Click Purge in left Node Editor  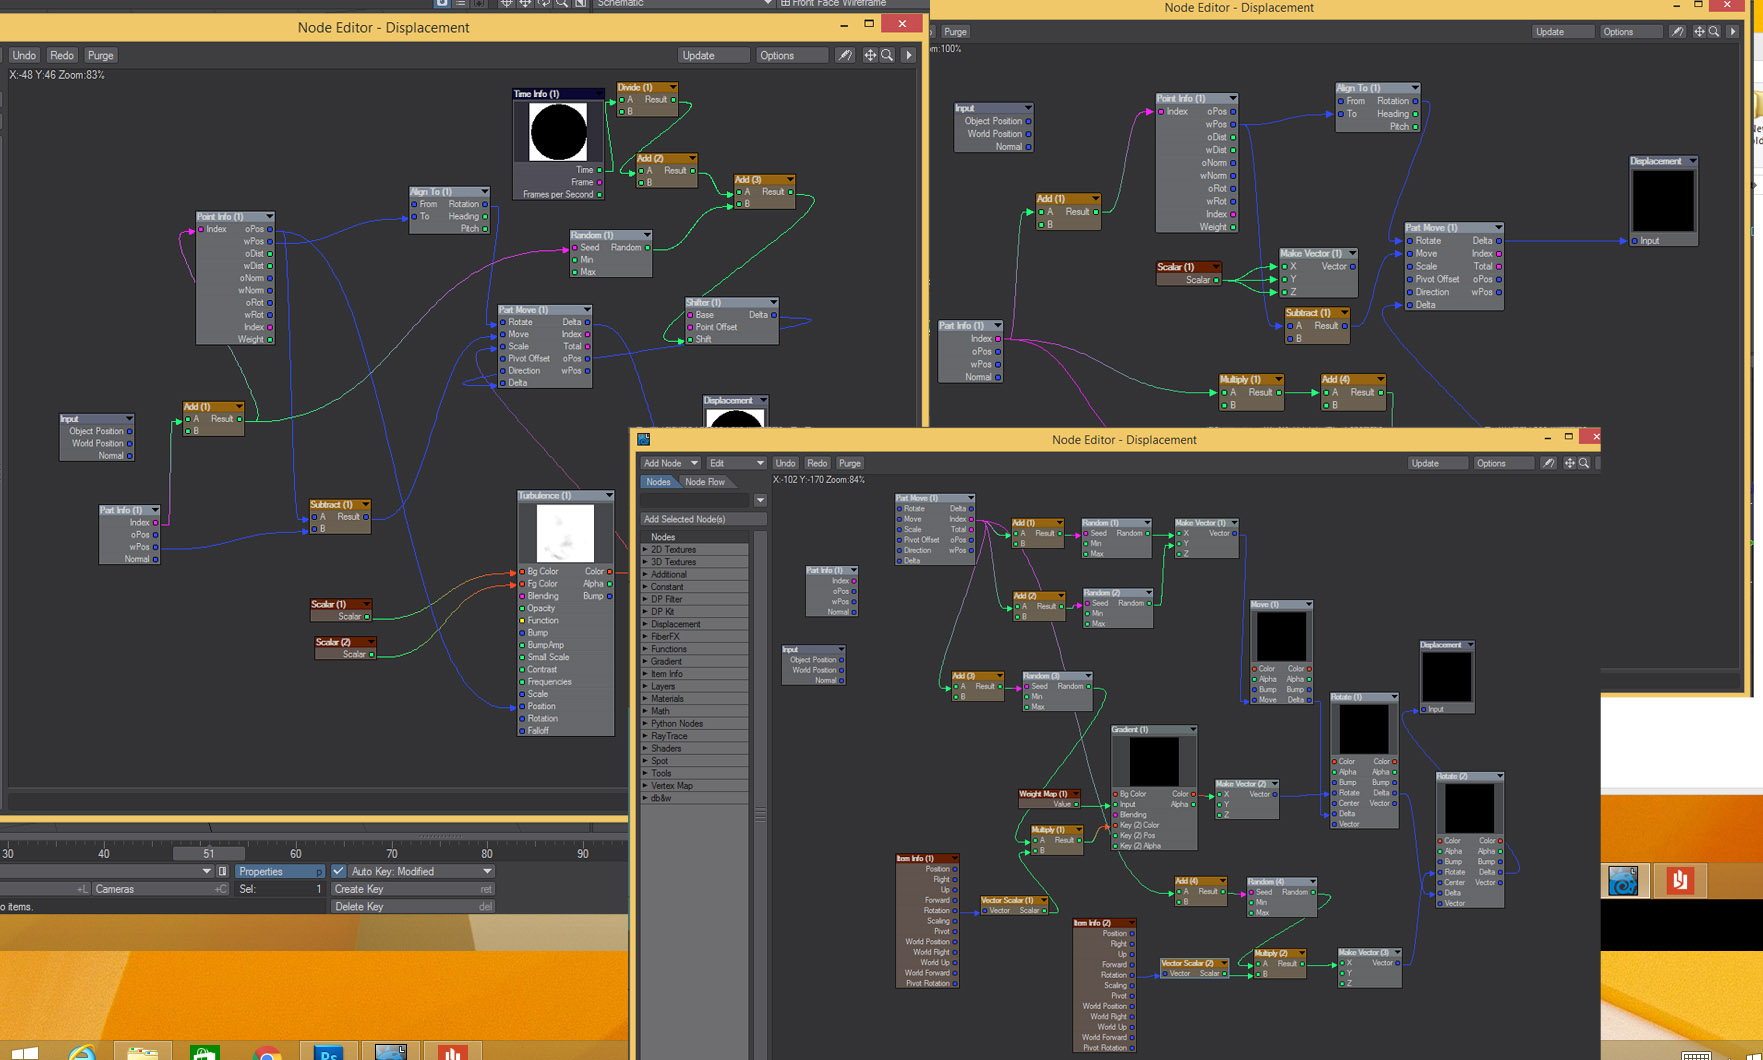tap(100, 56)
